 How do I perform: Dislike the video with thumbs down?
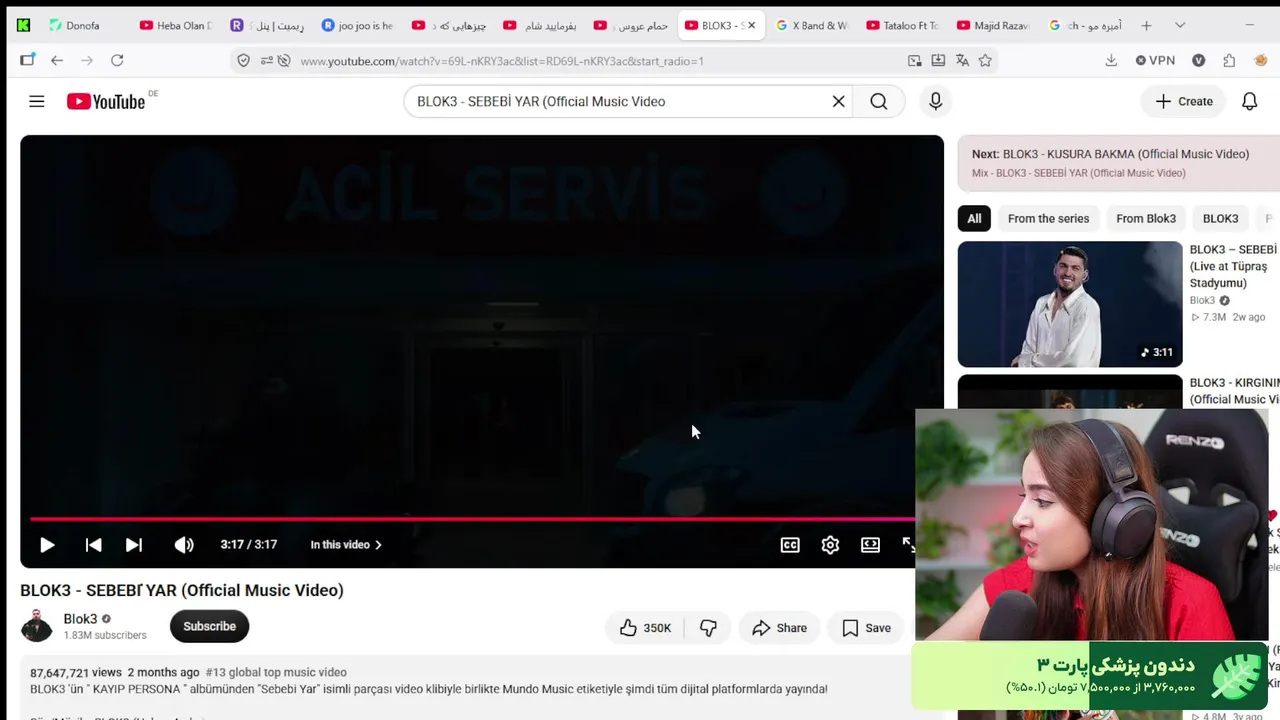(x=708, y=628)
